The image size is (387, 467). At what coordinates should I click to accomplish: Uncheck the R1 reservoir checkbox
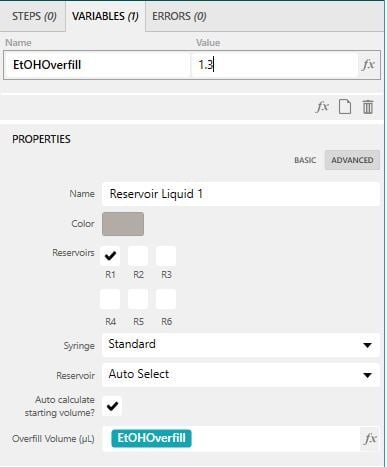pyautogui.click(x=110, y=256)
